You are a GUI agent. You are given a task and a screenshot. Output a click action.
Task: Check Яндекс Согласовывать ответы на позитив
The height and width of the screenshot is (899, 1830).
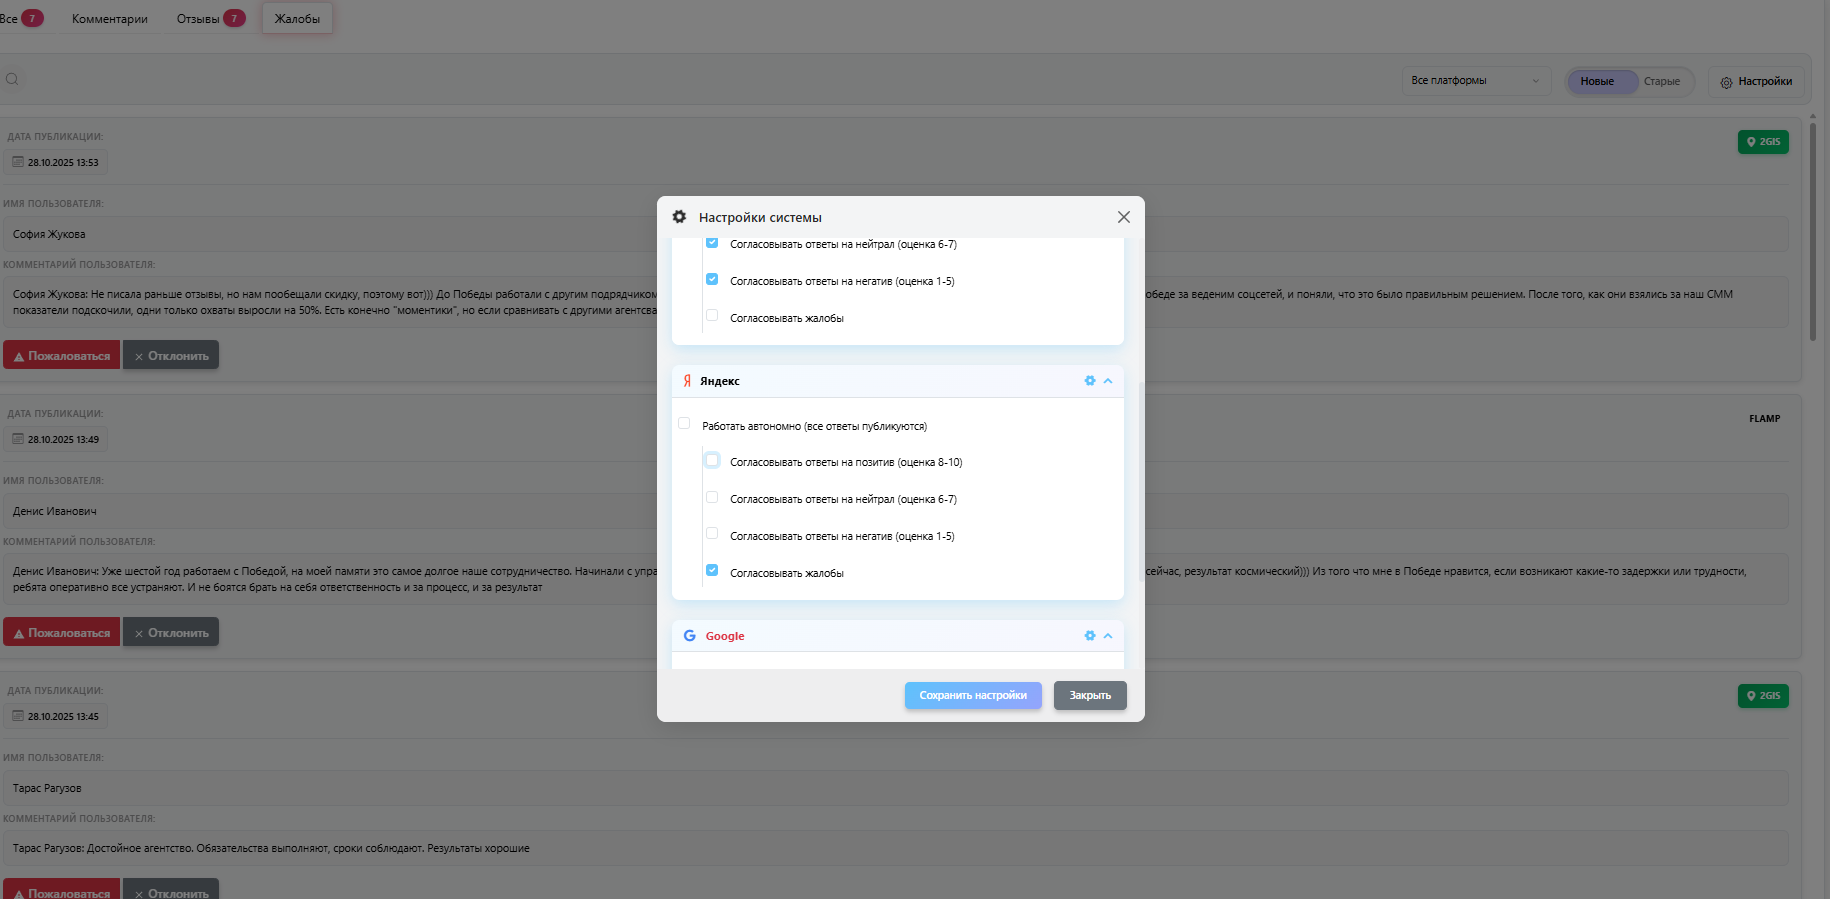point(712,461)
